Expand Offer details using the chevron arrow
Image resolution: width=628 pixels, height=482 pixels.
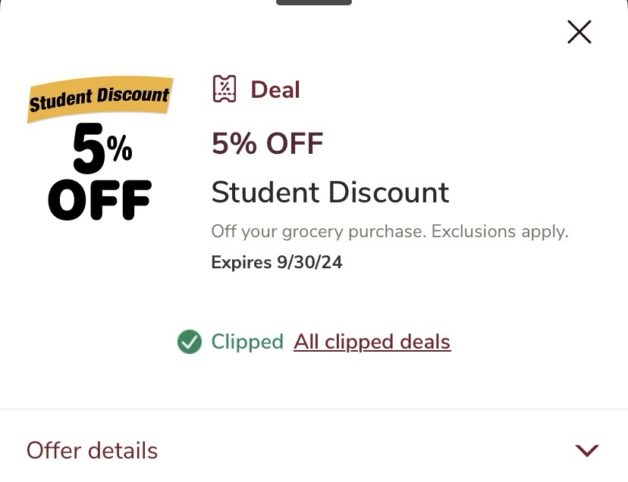(587, 450)
